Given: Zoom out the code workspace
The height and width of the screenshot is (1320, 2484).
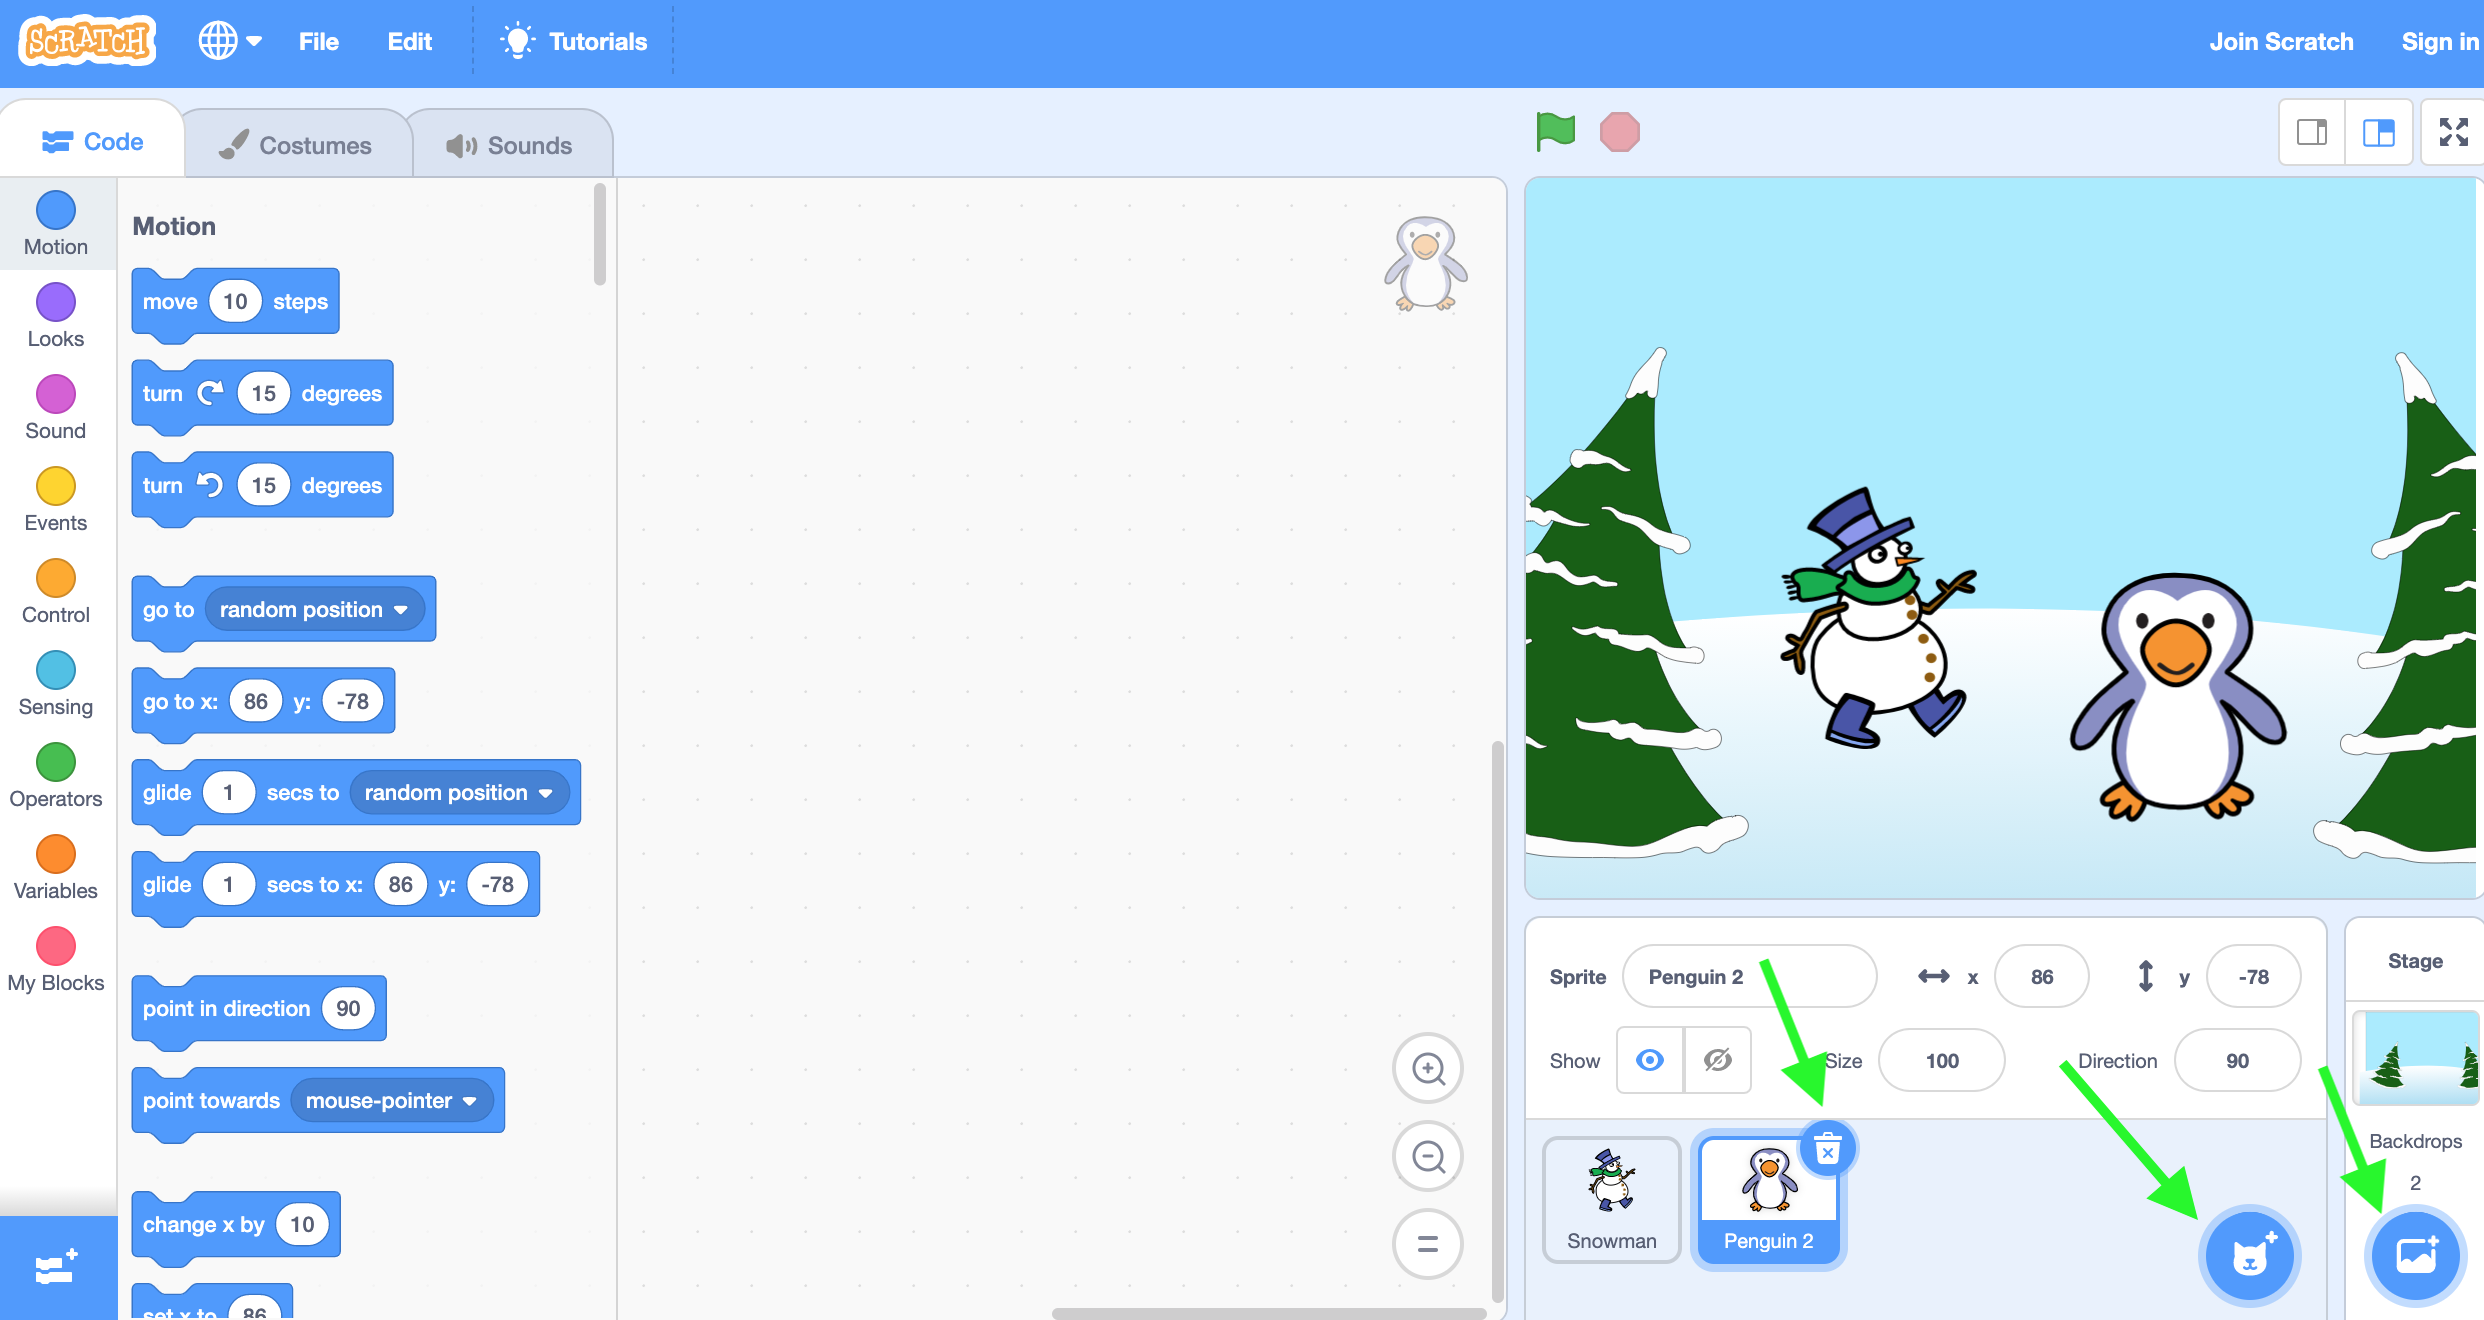Looking at the screenshot, I should pos(1428,1156).
